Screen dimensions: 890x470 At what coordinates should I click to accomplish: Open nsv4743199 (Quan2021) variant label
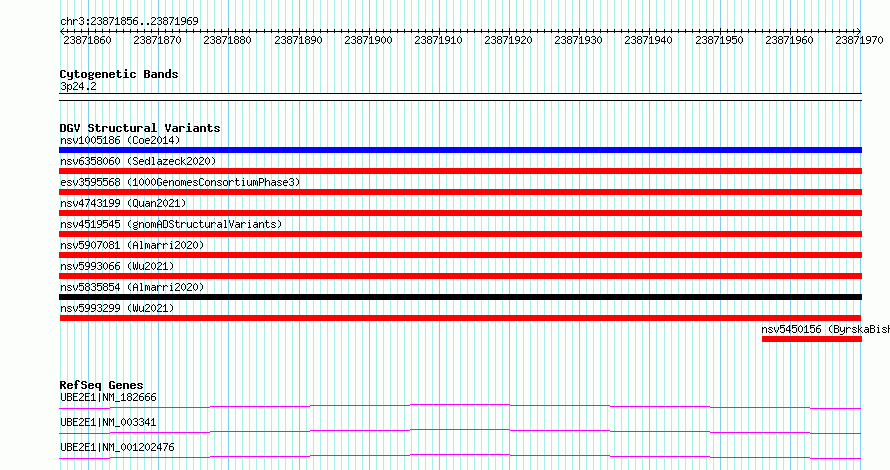(123, 203)
